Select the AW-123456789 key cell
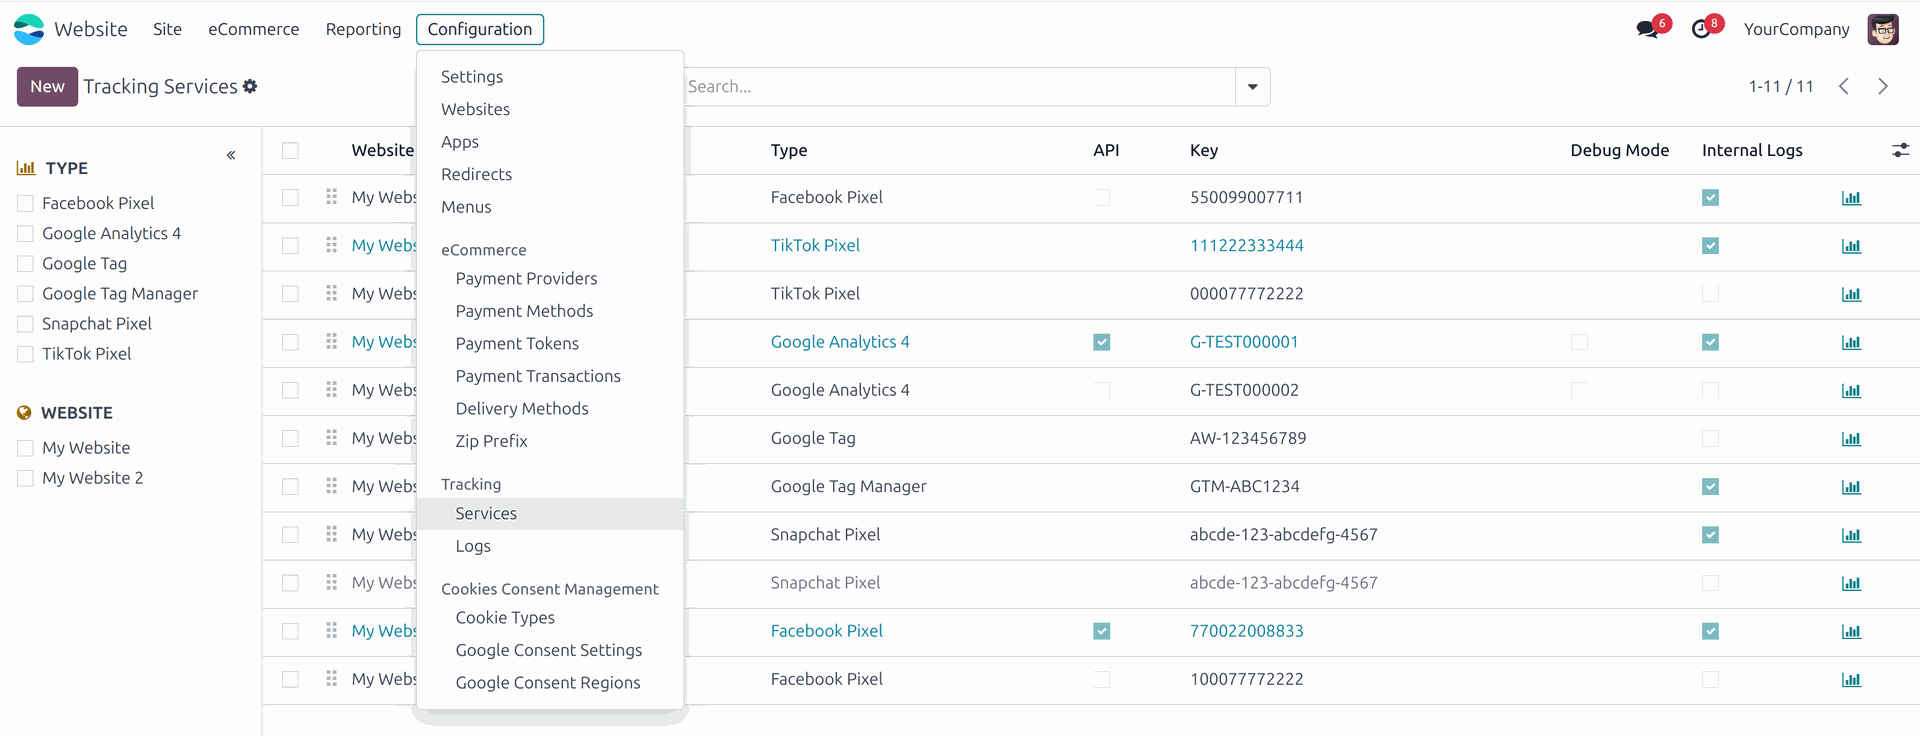 1248,438
